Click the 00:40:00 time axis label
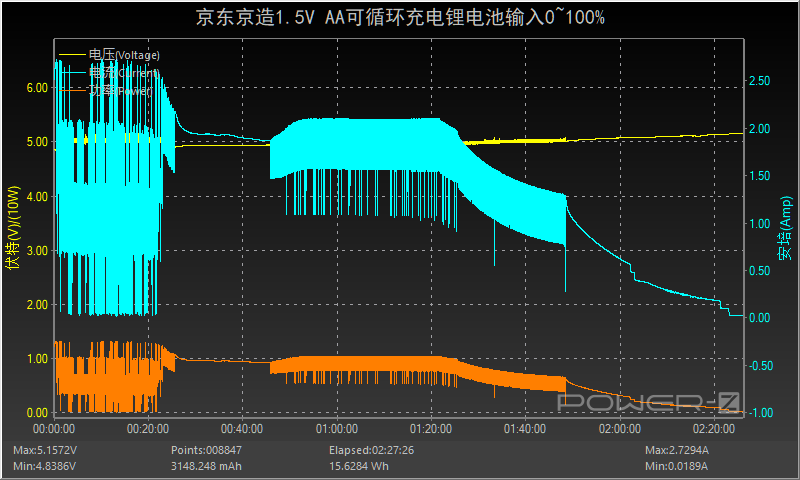Viewport: 800px width, 480px height. click(x=242, y=429)
